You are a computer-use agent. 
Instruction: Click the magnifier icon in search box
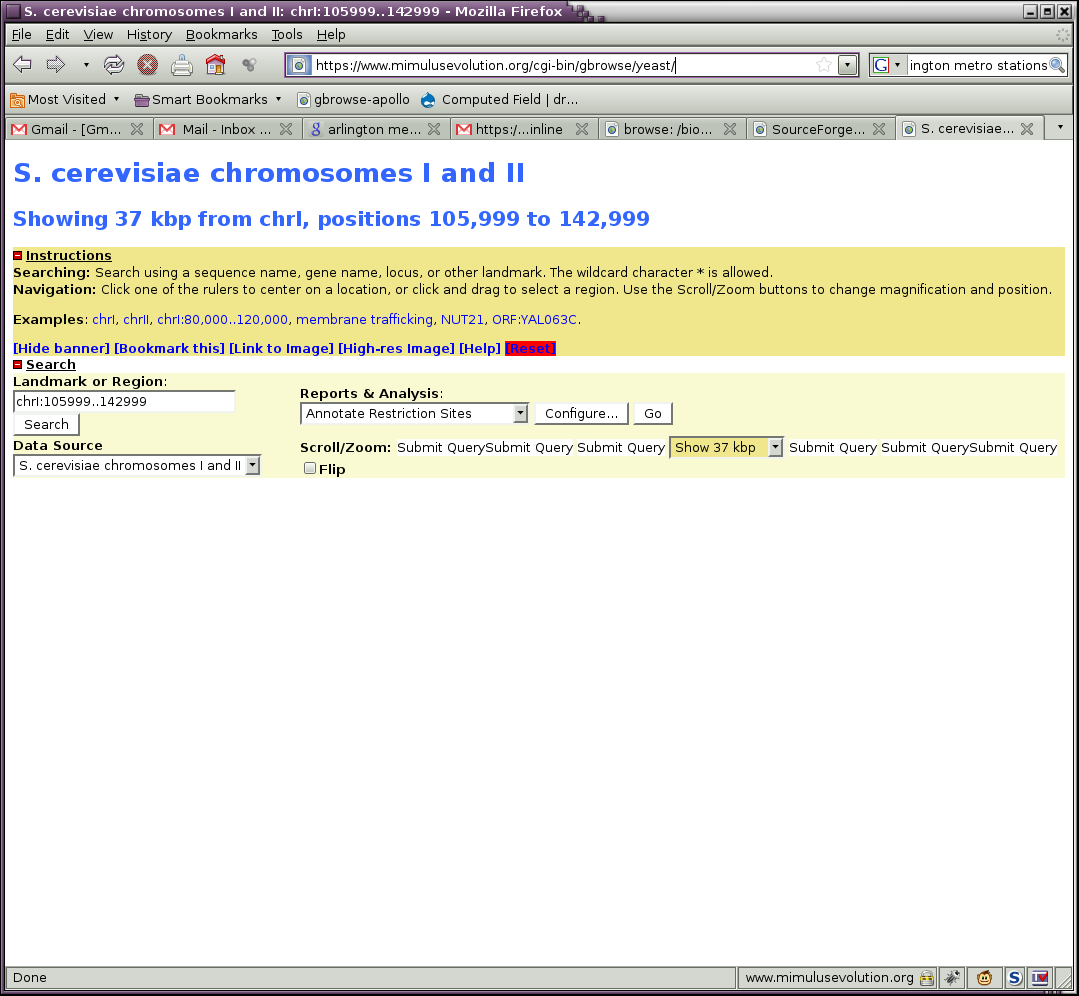tap(1057, 65)
